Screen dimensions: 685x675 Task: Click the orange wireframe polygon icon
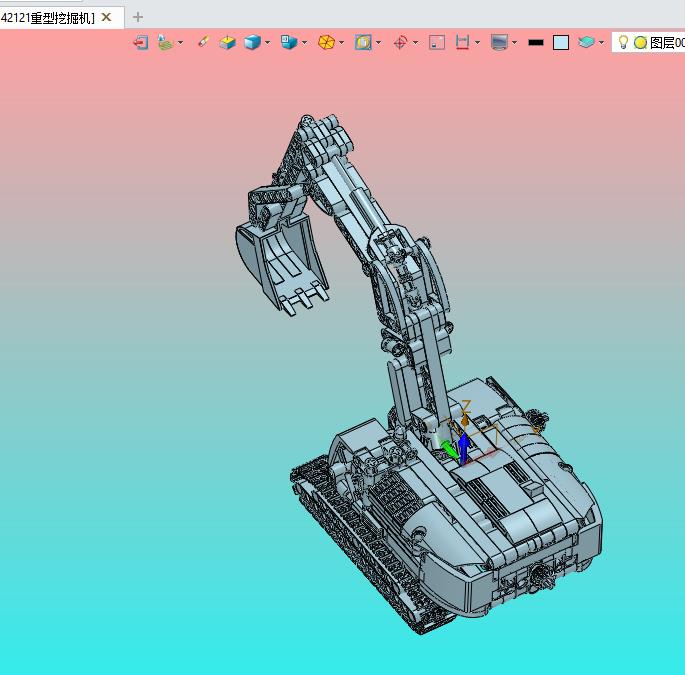(x=326, y=43)
